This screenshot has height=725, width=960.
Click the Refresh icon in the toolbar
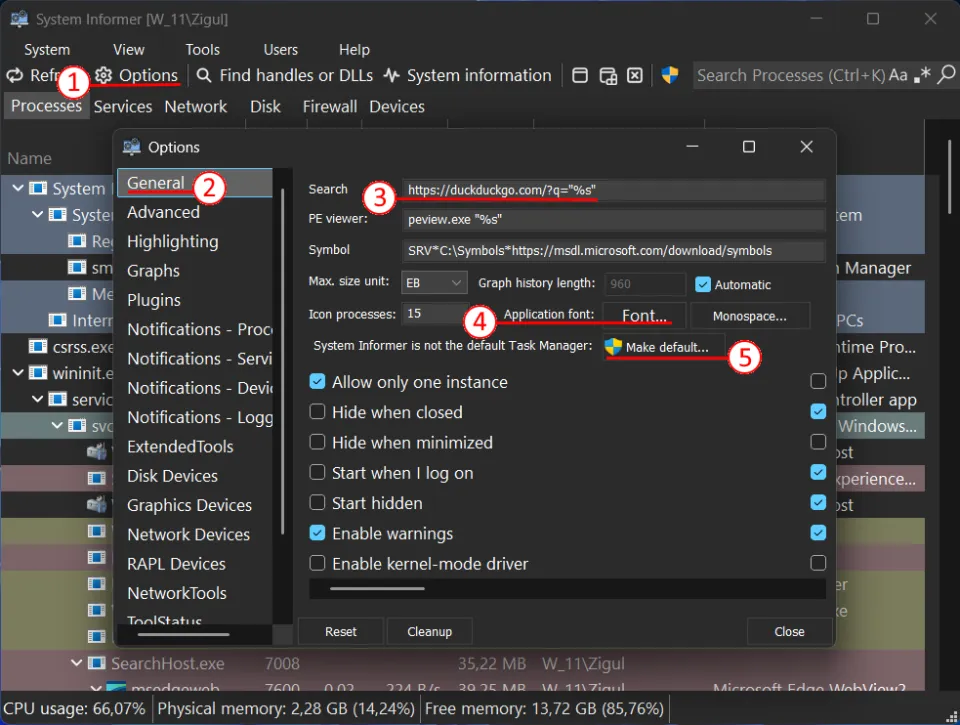pos(15,75)
